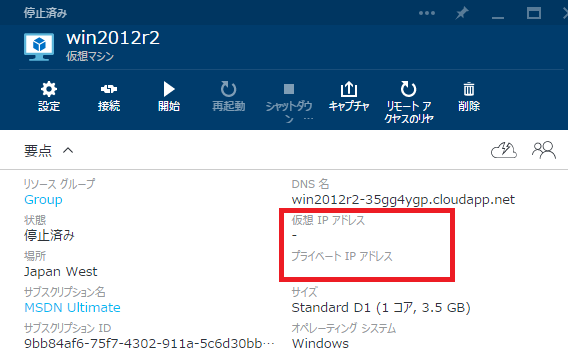Click the シャットダウン stop icon
The width and height of the screenshot is (568, 362).
click(x=289, y=89)
